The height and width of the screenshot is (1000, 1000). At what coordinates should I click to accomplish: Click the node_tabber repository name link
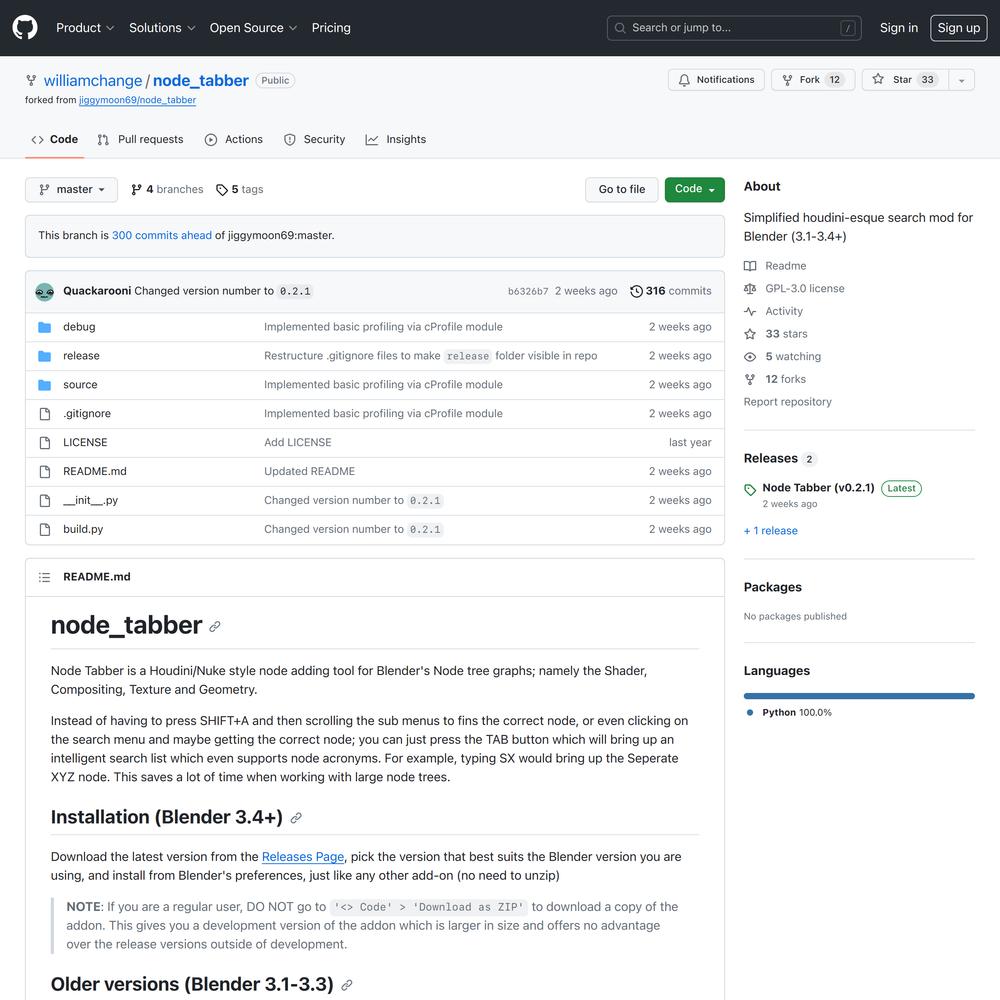[x=201, y=80]
